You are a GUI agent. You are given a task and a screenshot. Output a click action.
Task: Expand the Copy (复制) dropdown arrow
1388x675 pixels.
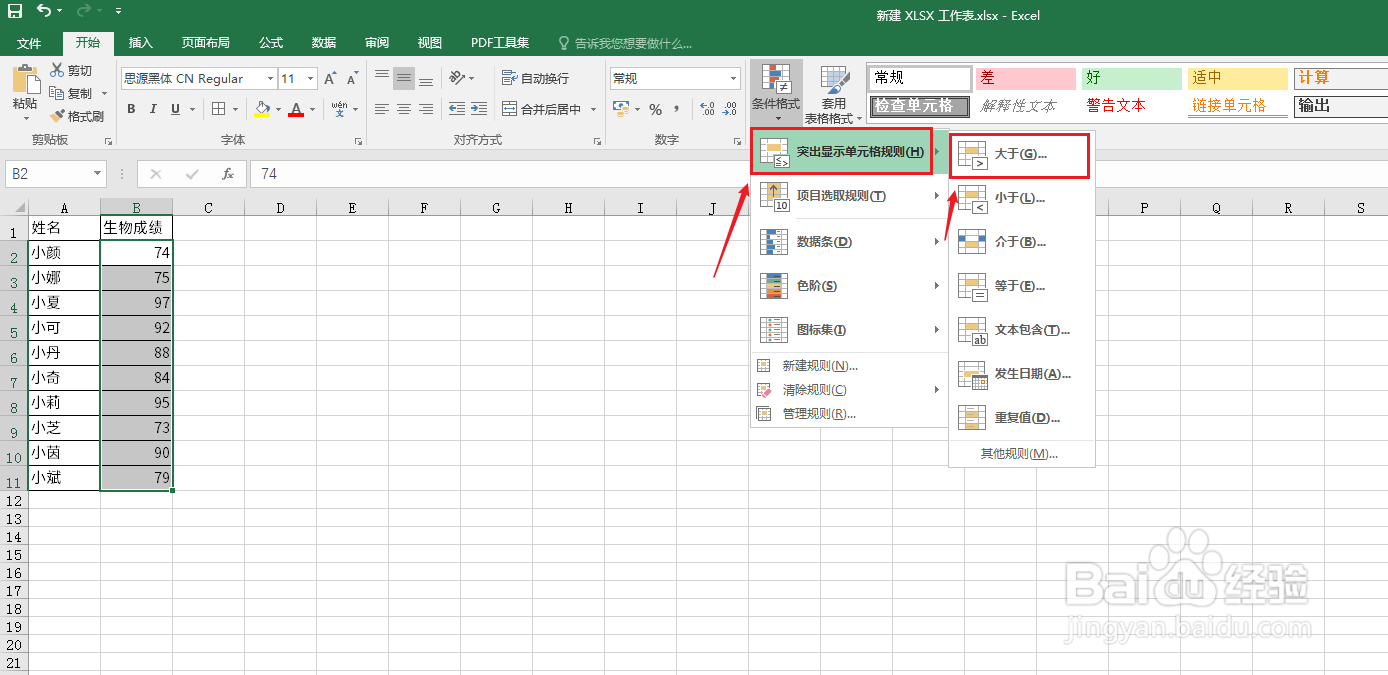(103, 94)
